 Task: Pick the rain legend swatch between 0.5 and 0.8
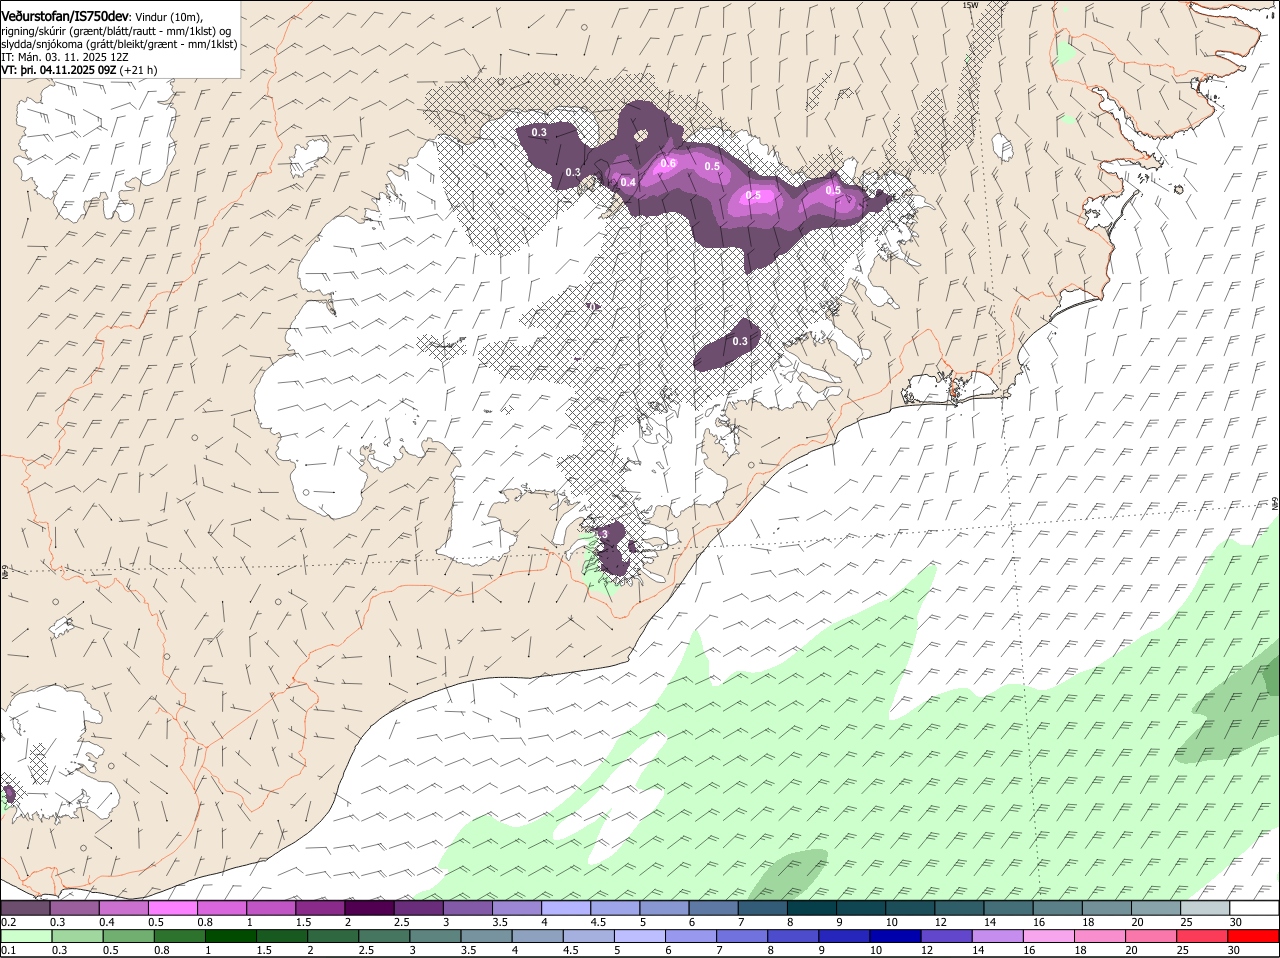click(128, 936)
